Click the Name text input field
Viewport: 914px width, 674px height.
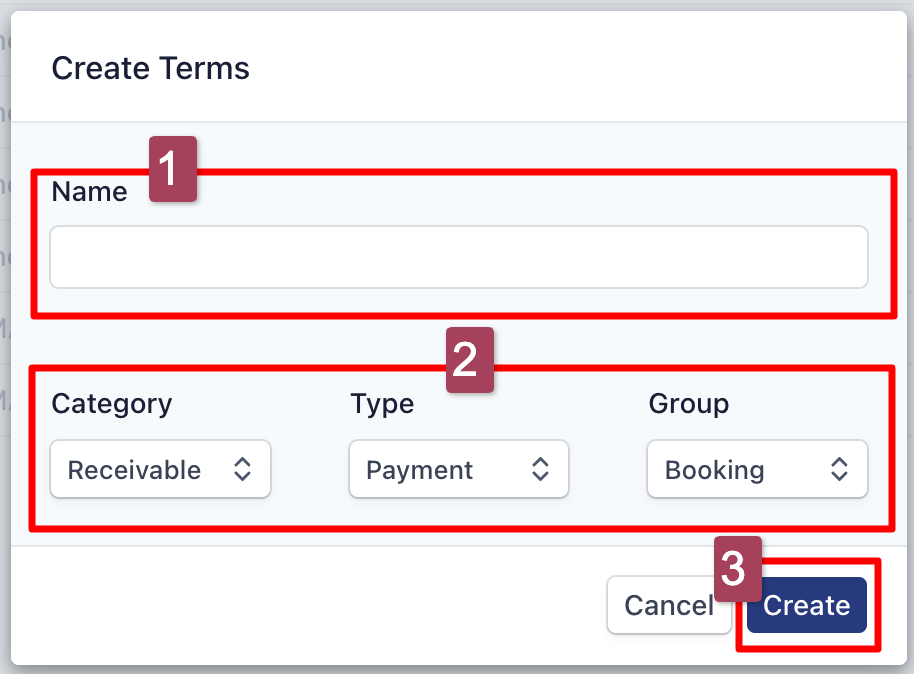coord(458,257)
